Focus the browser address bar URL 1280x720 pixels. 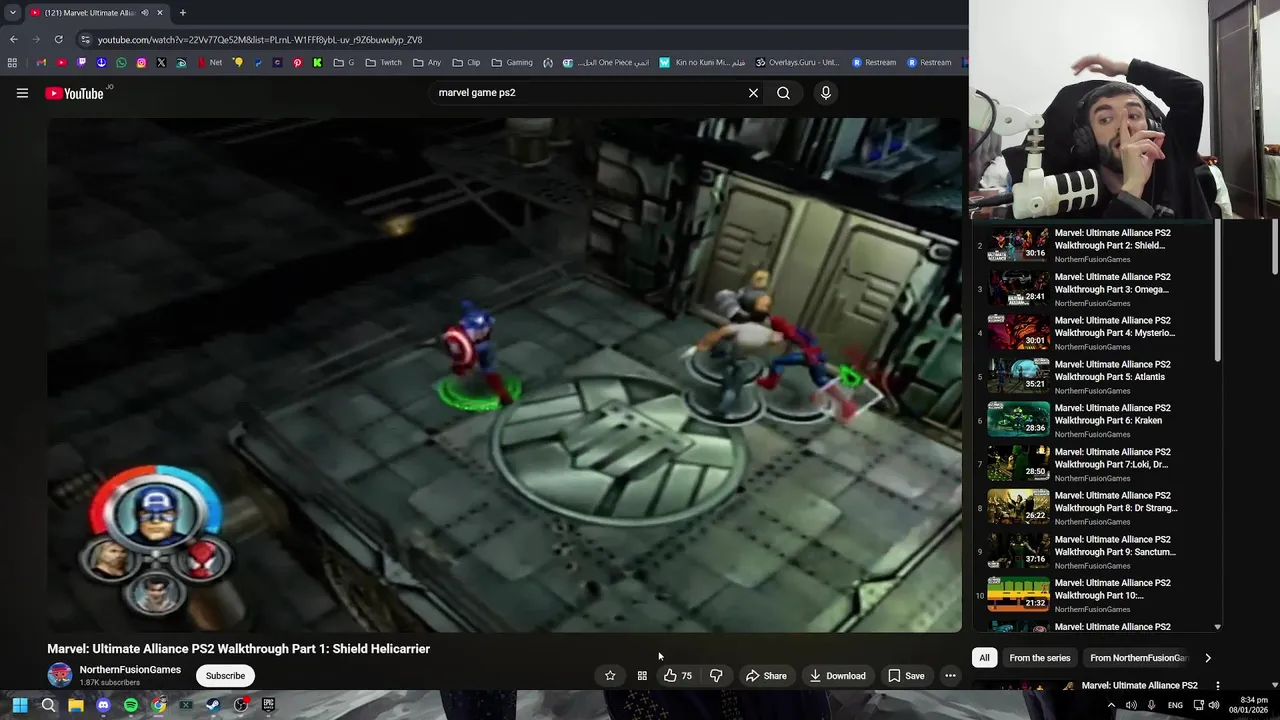coord(260,40)
